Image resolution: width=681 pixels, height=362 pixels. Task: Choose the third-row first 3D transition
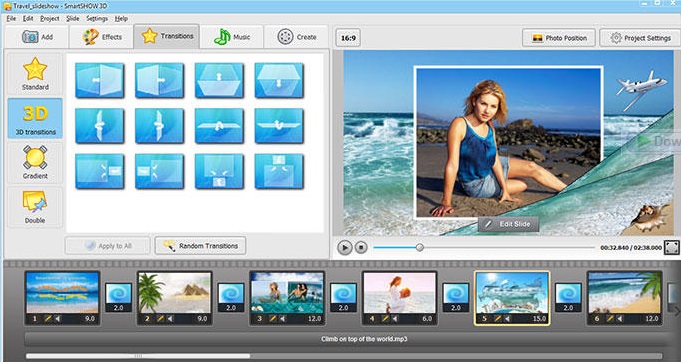click(x=99, y=171)
